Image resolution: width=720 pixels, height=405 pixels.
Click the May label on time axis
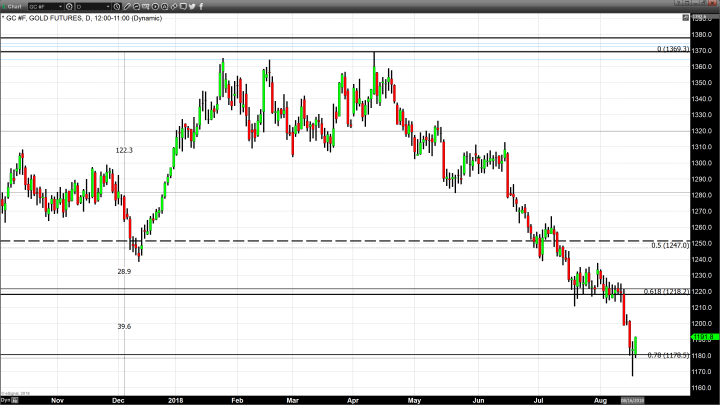[414, 400]
